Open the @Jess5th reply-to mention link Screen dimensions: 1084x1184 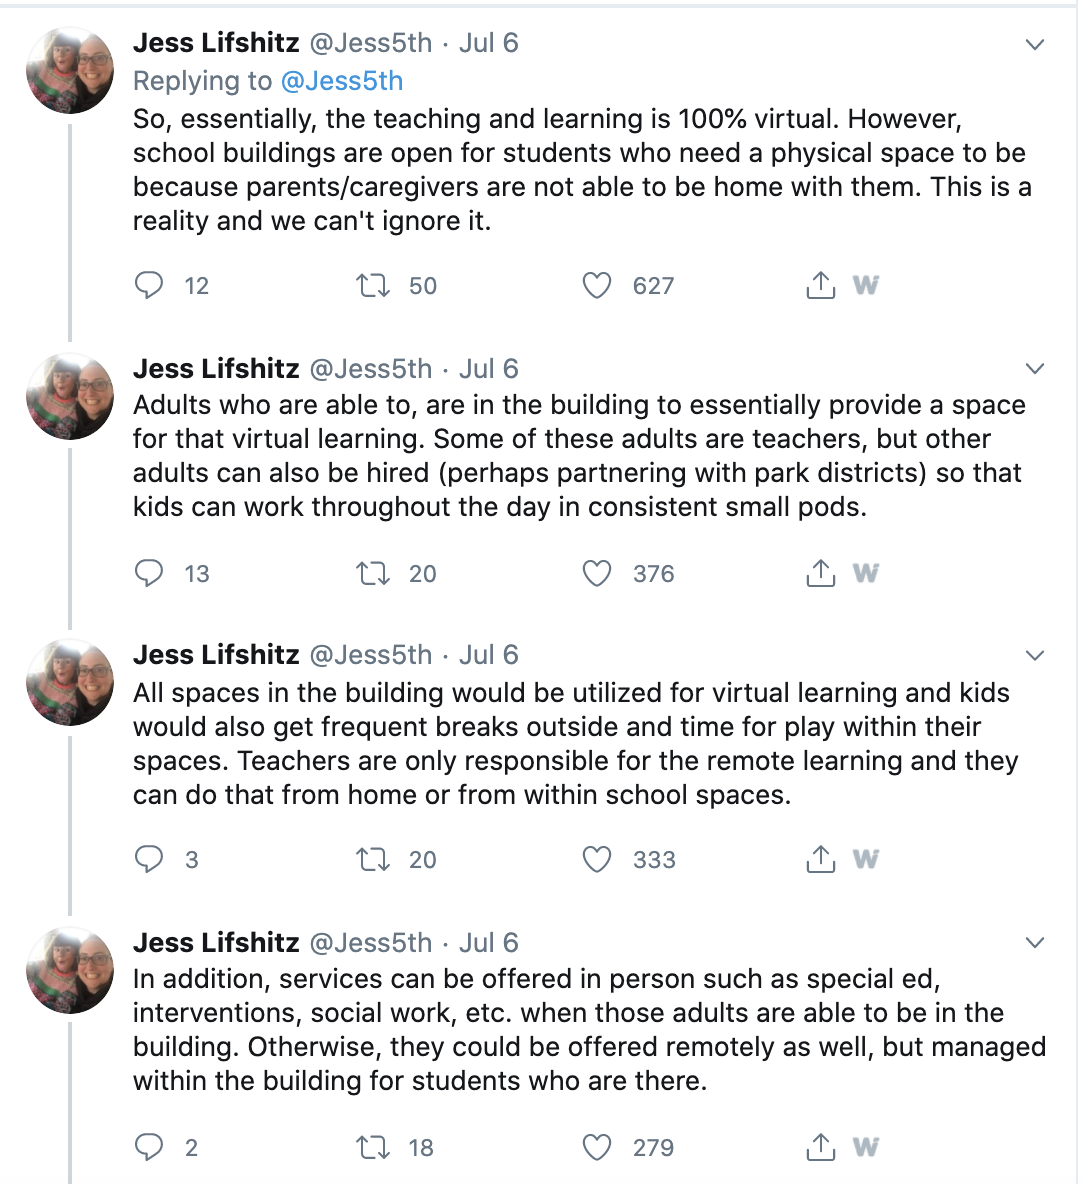pos(342,81)
